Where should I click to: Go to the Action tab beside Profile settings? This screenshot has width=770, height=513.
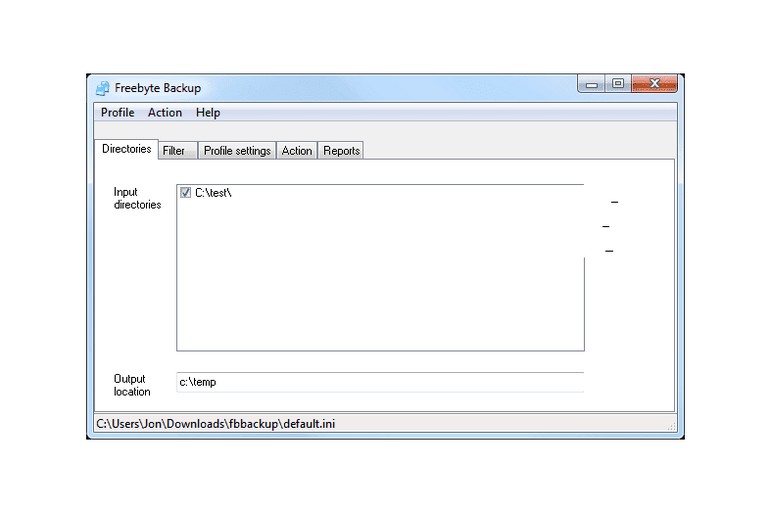pyautogui.click(x=297, y=150)
